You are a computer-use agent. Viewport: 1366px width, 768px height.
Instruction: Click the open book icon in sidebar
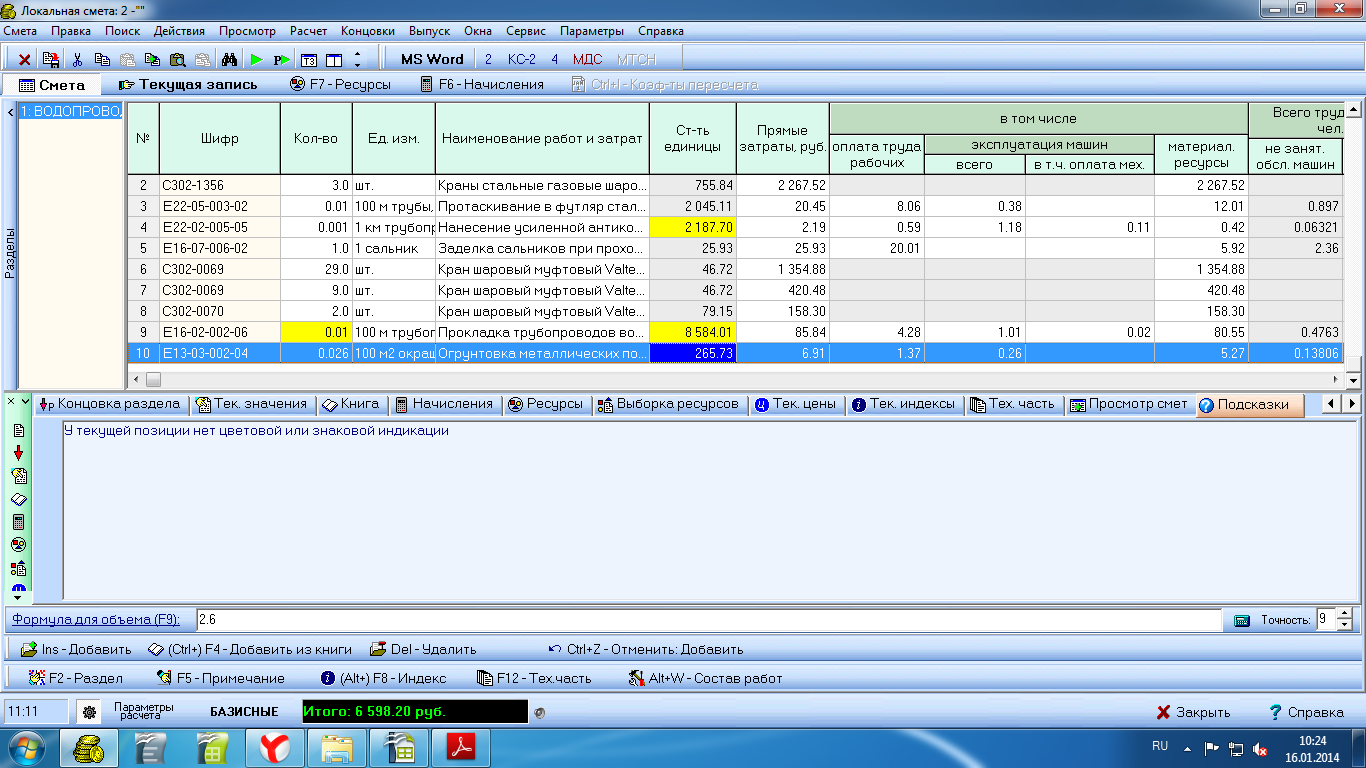coord(18,499)
